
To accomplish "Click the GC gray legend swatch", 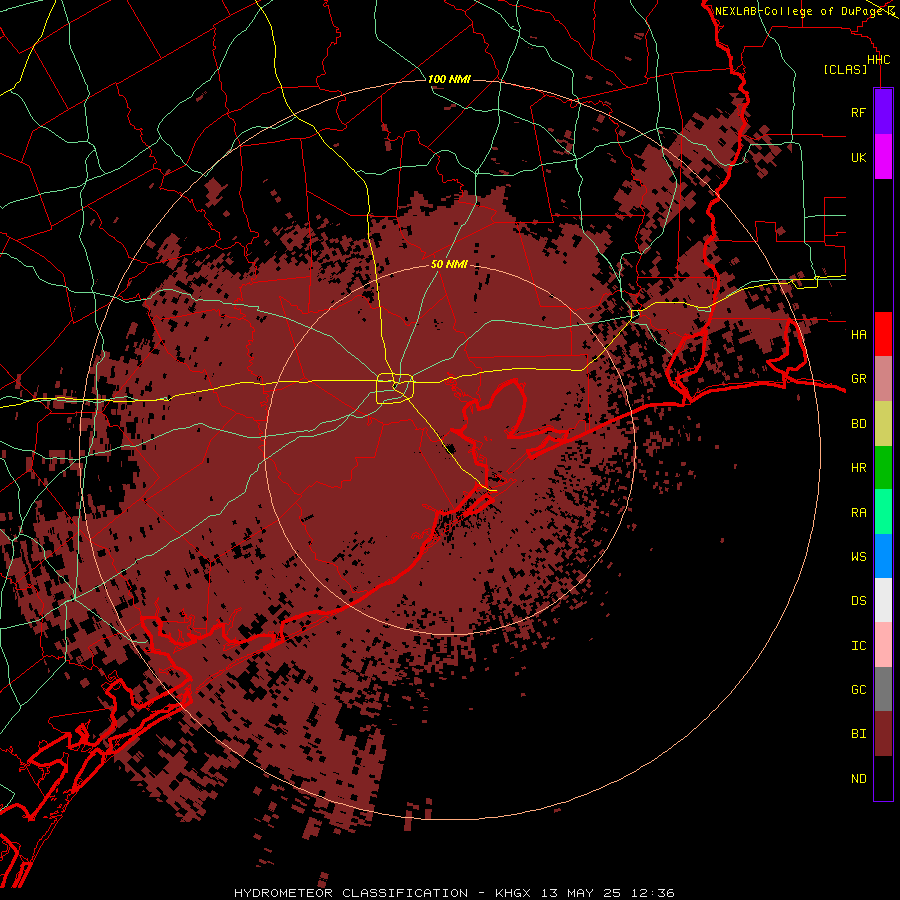I will (883, 689).
